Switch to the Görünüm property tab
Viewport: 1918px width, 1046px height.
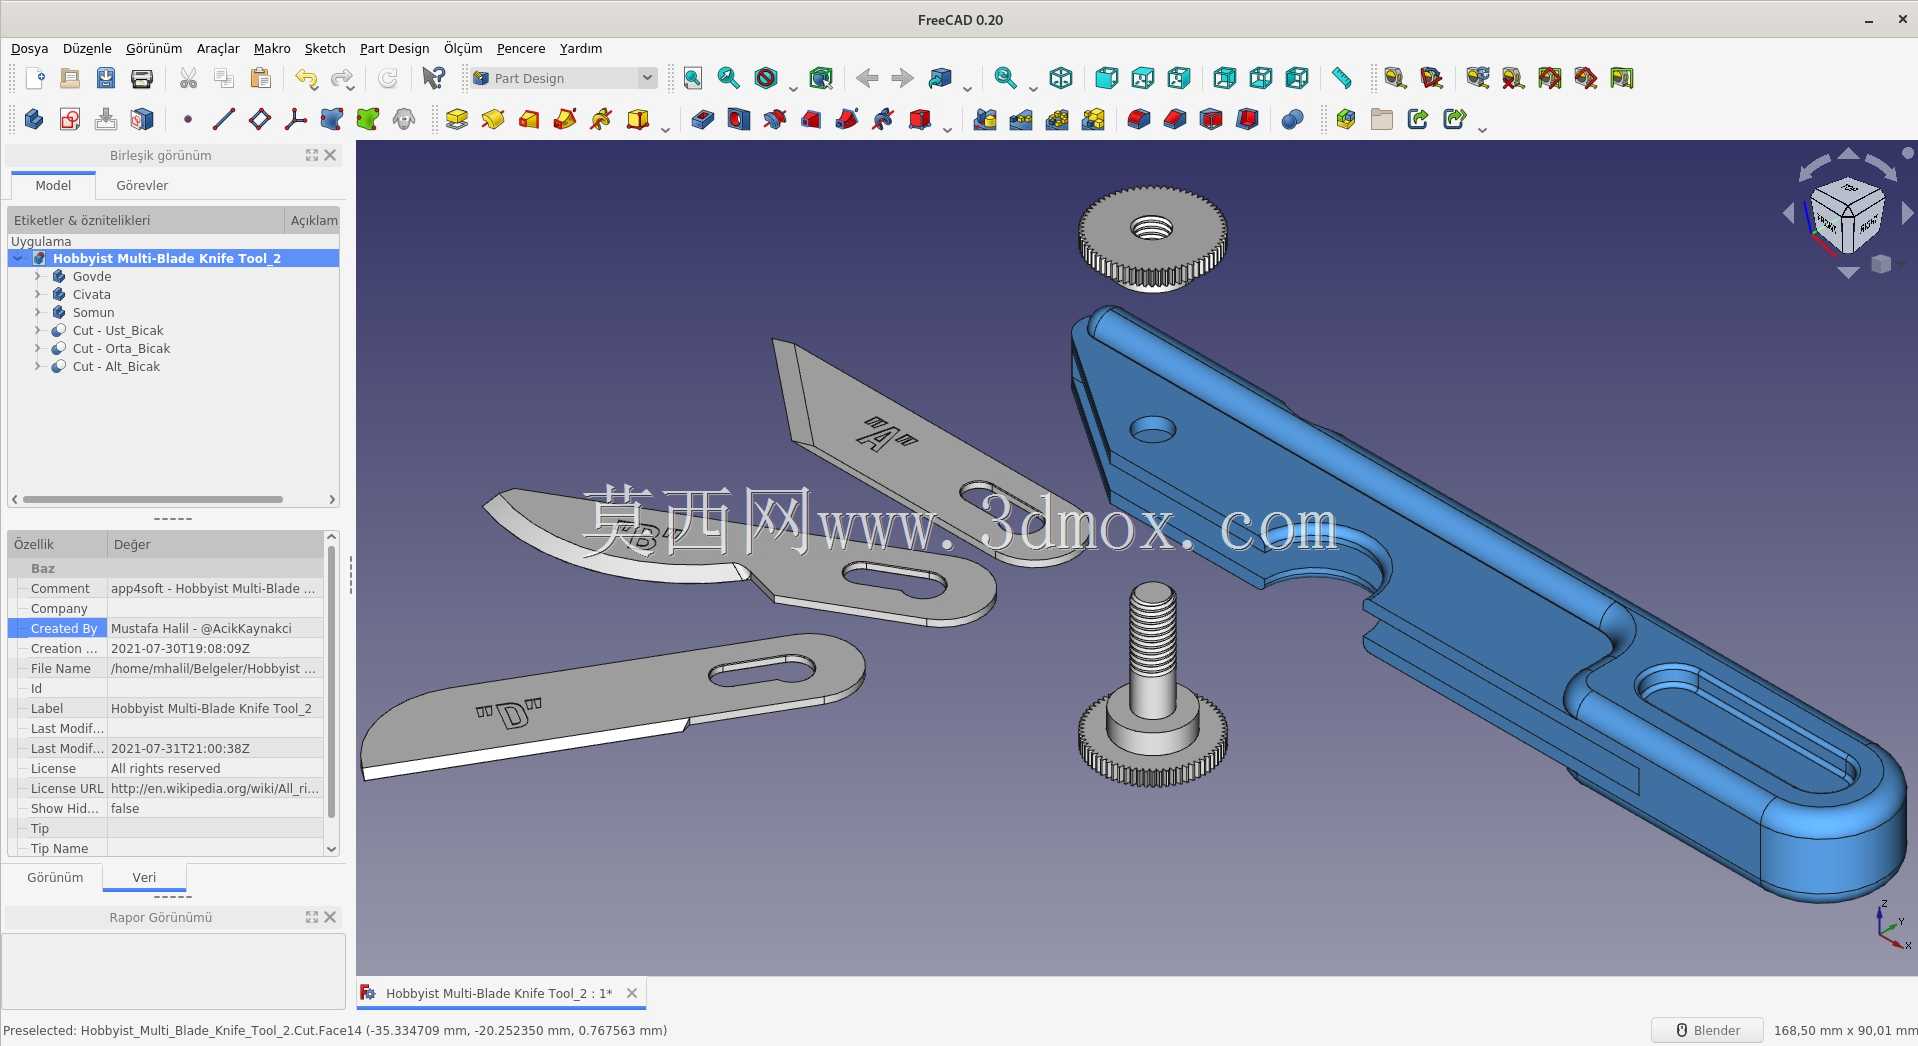tap(55, 877)
